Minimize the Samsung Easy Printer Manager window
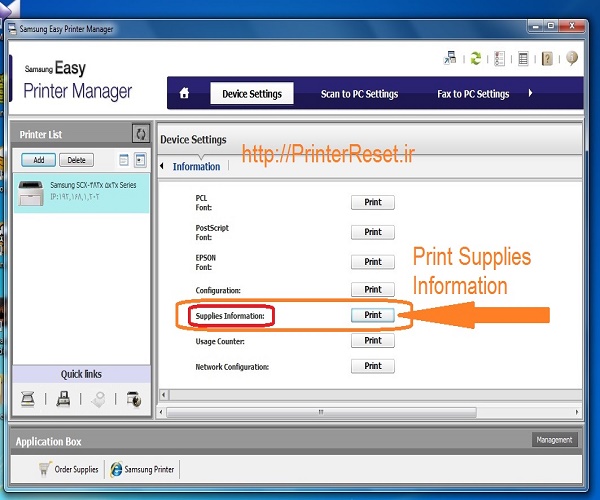Screen dimensions: 600x500 [x=535, y=26]
